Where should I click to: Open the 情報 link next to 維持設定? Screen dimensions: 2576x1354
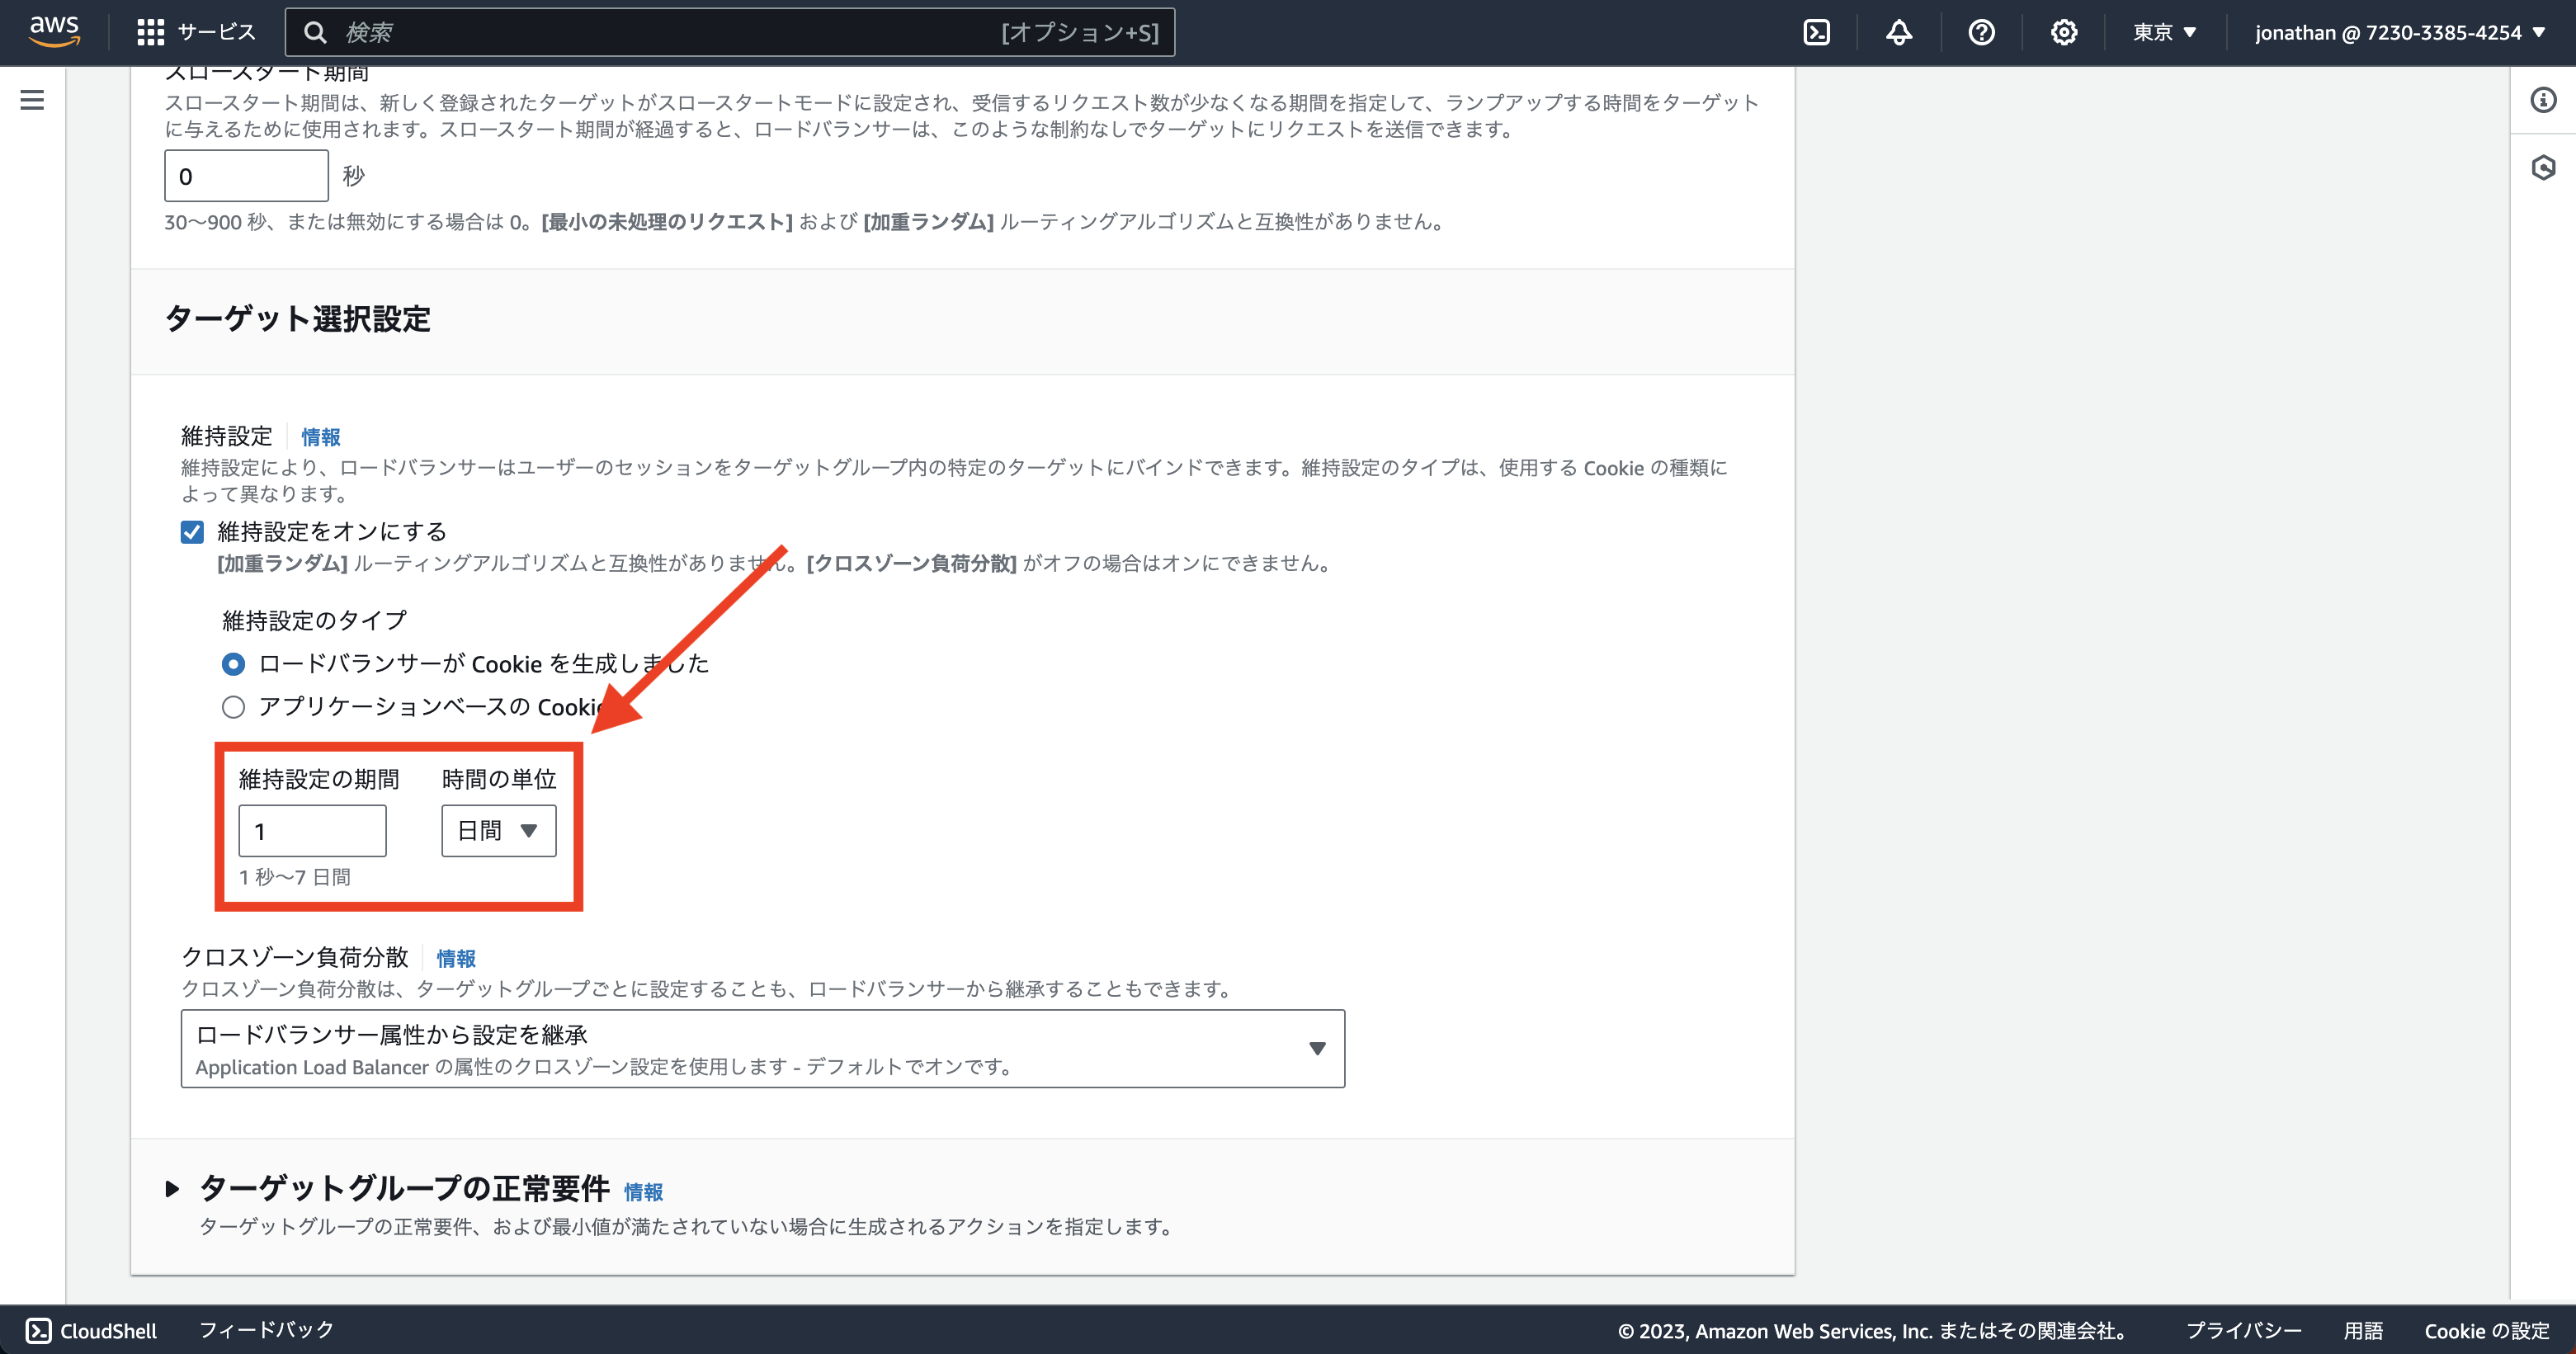pos(319,437)
